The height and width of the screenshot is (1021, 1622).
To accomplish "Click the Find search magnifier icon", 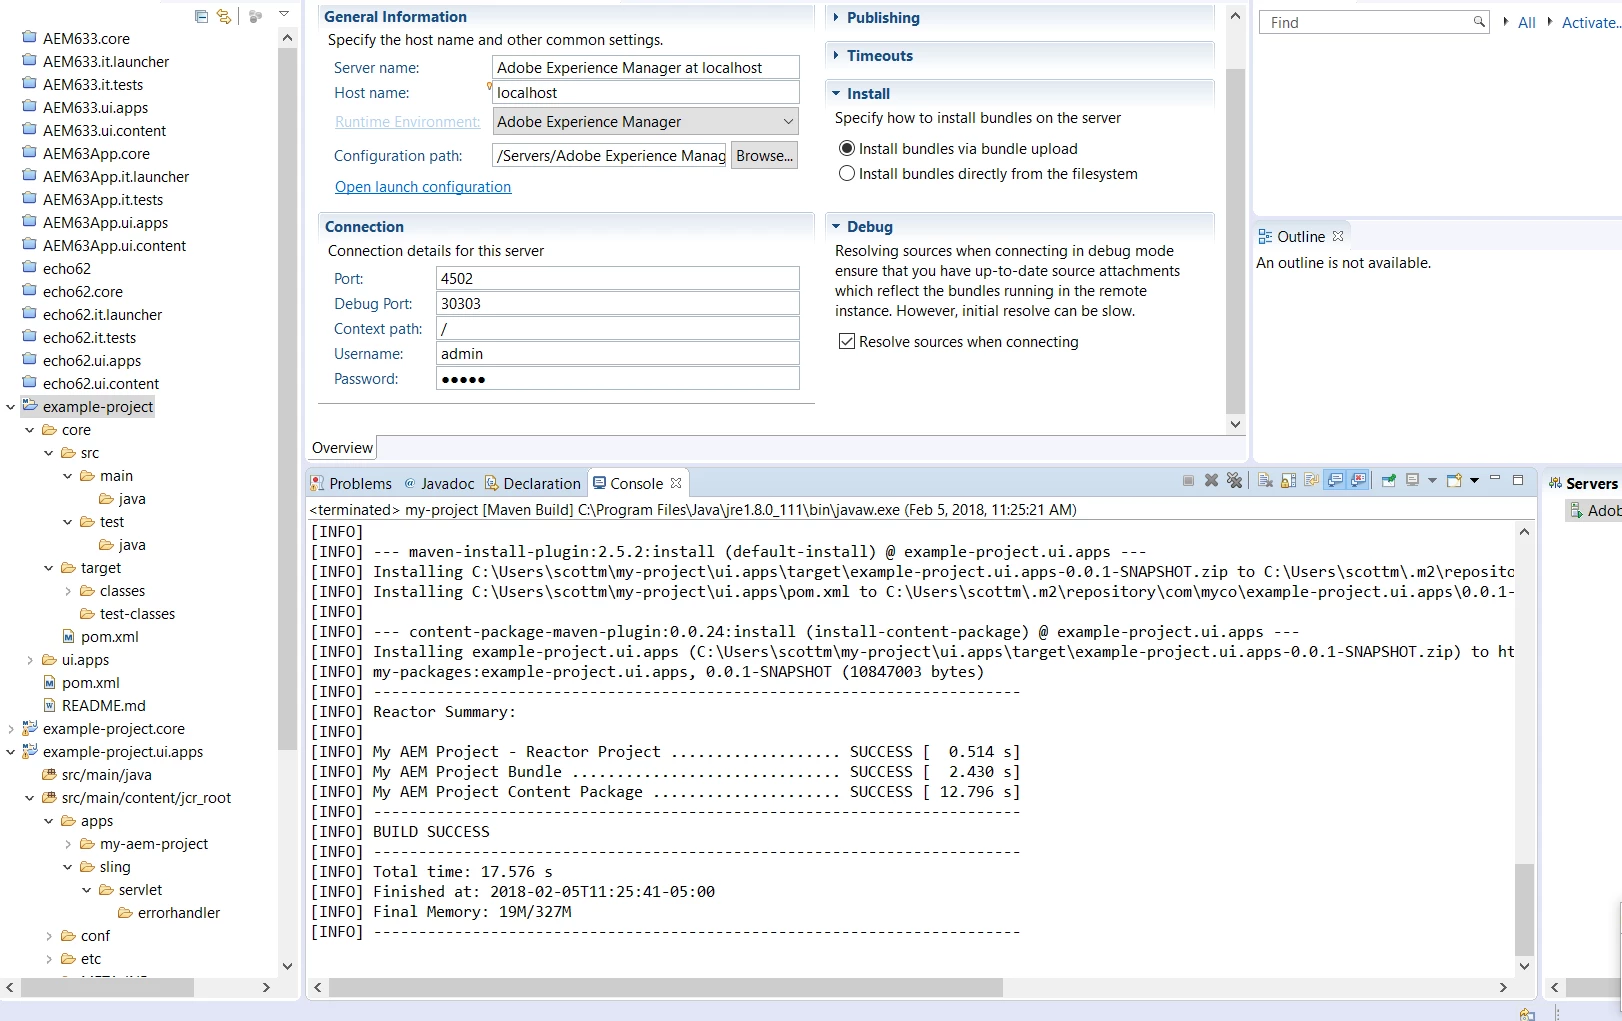I will (x=1479, y=22).
